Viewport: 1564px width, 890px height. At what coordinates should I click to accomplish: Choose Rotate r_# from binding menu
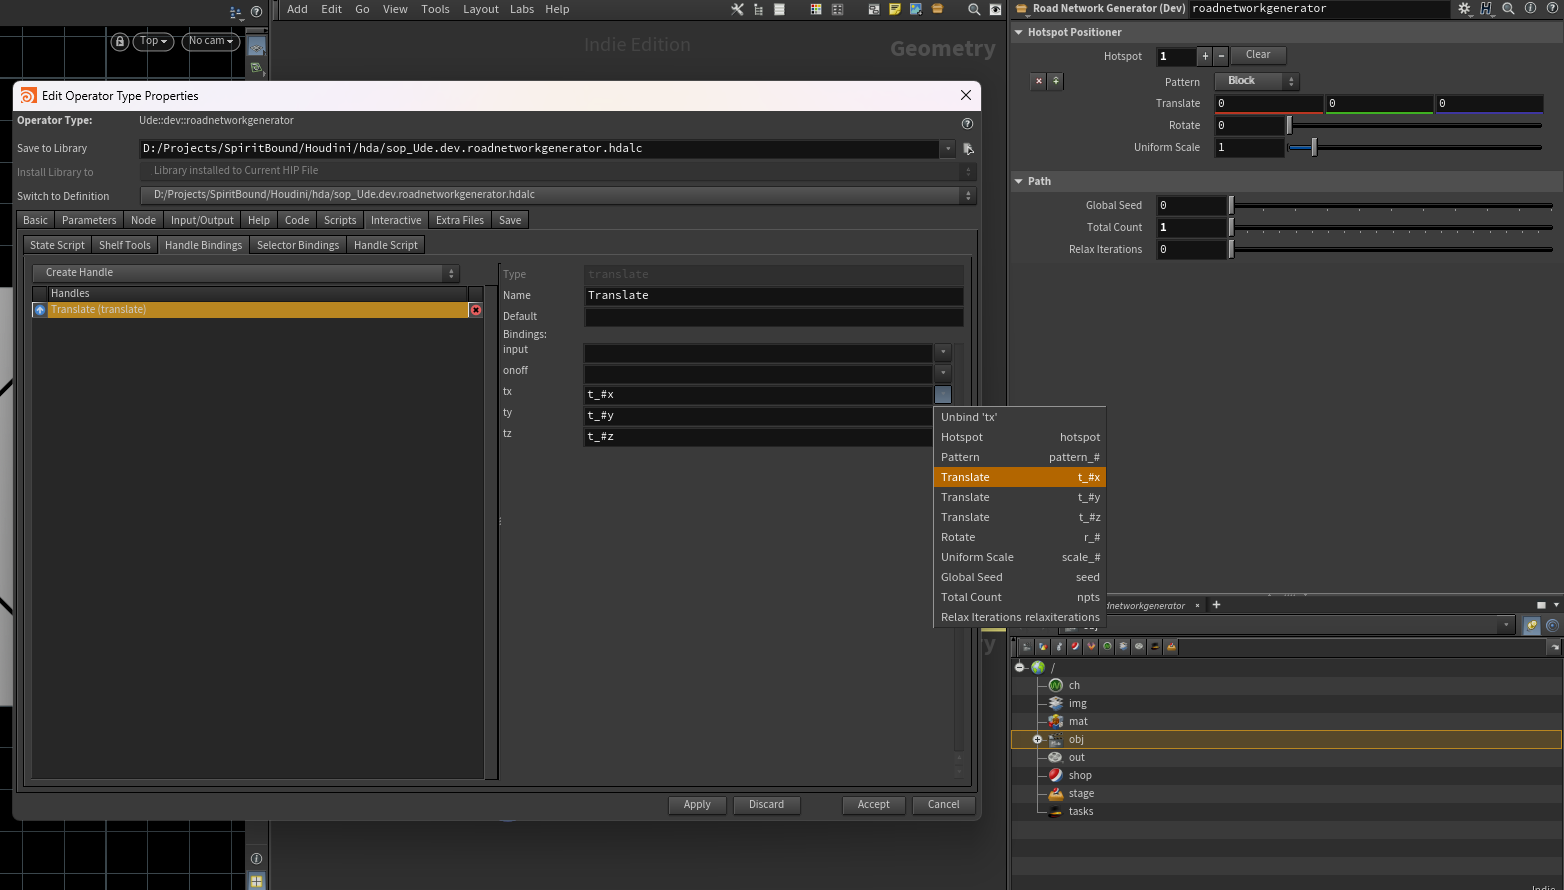tap(1020, 537)
